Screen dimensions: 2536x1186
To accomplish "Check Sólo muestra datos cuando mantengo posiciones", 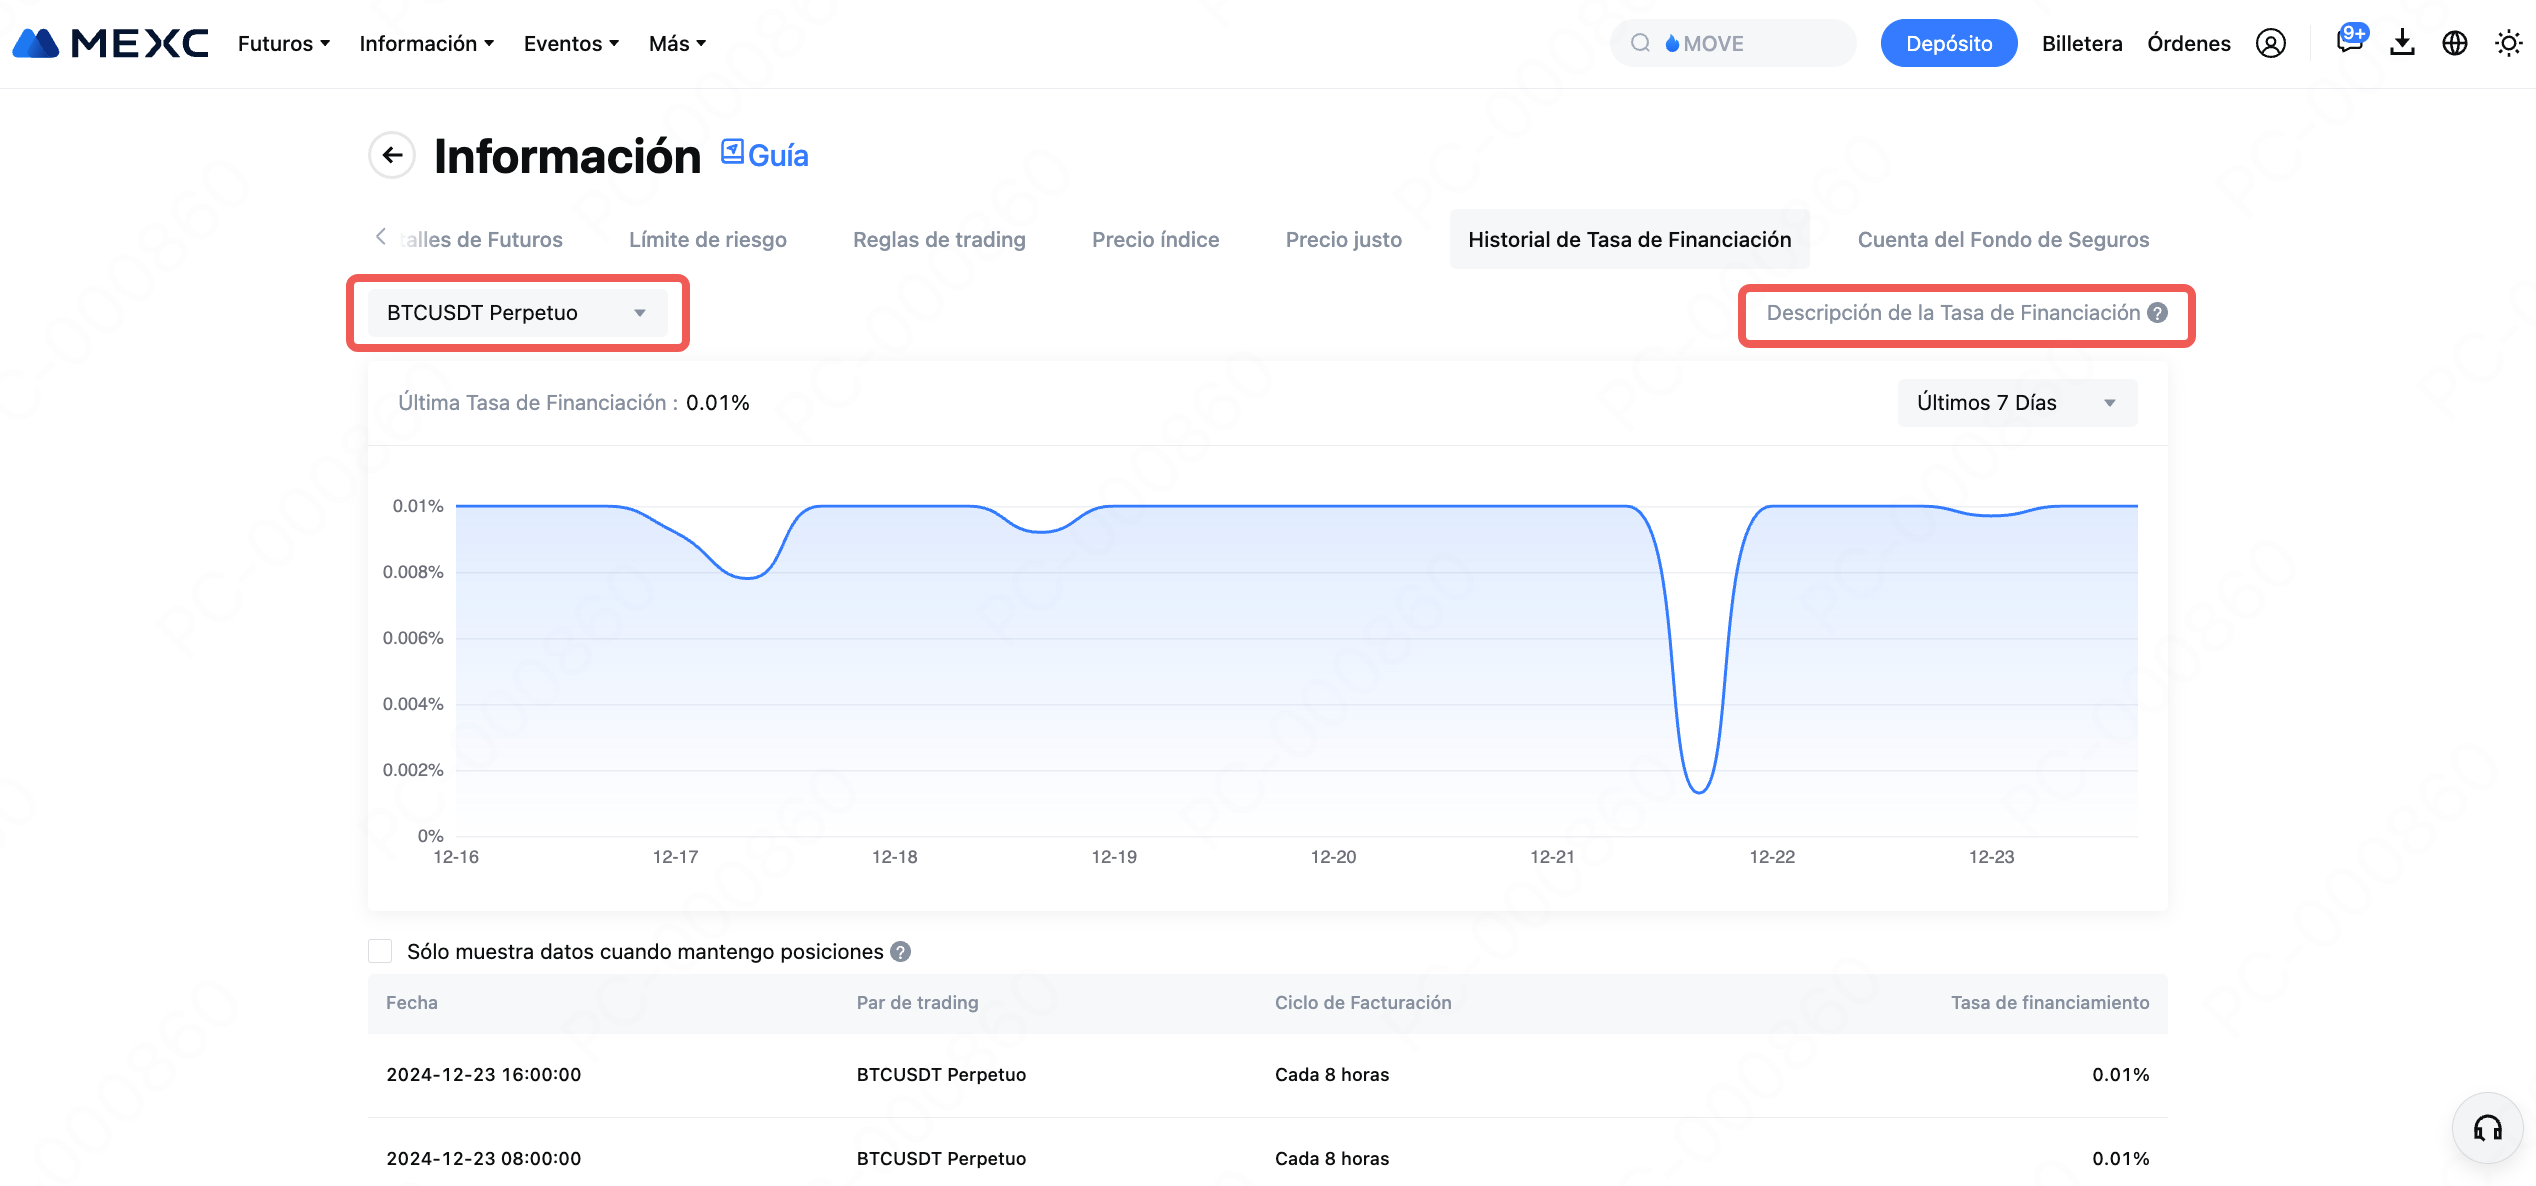I will 380,951.
